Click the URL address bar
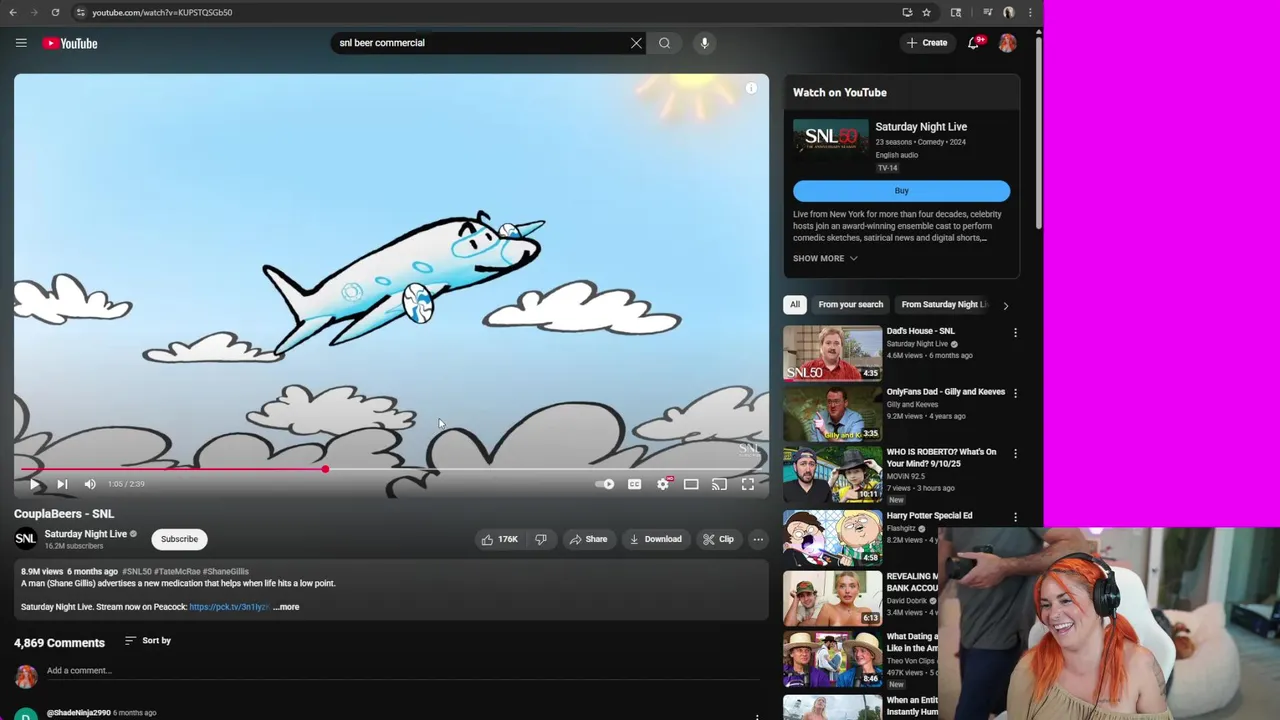The width and height of the screenshot is (1280, 720). pos(490,12)
